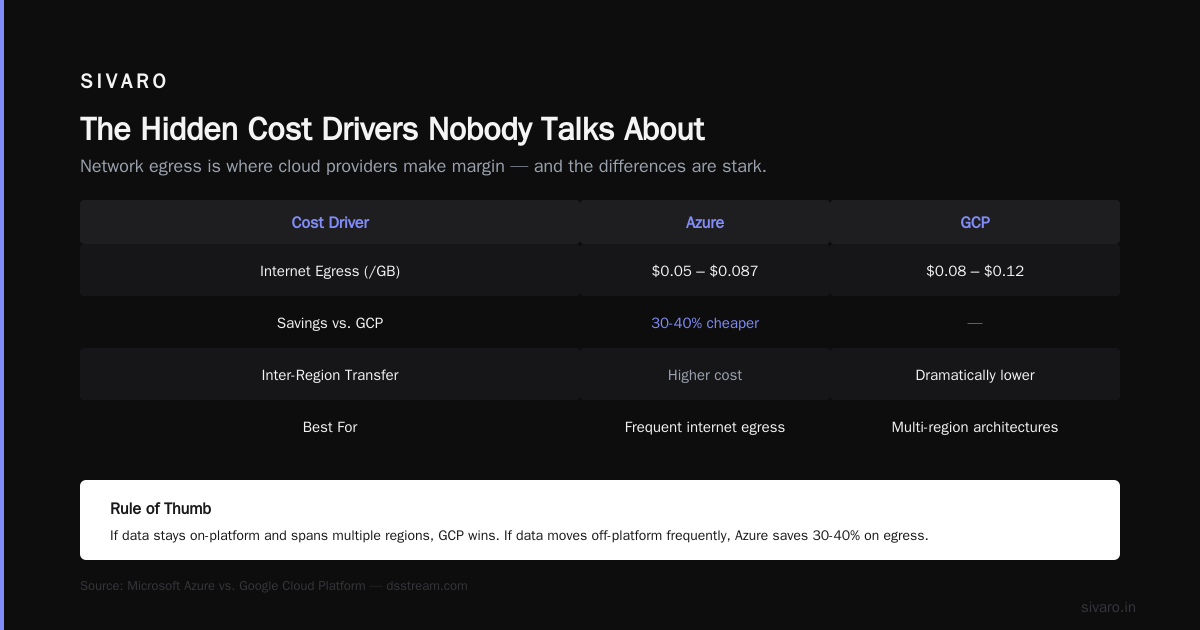Click the Rule of Thumb heading
1200x630 pixels.
161,509
